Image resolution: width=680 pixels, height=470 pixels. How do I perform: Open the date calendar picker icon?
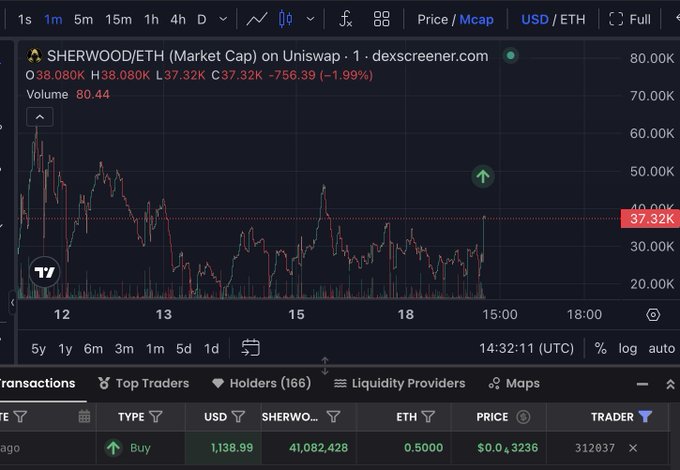click(x=84, y=417)
